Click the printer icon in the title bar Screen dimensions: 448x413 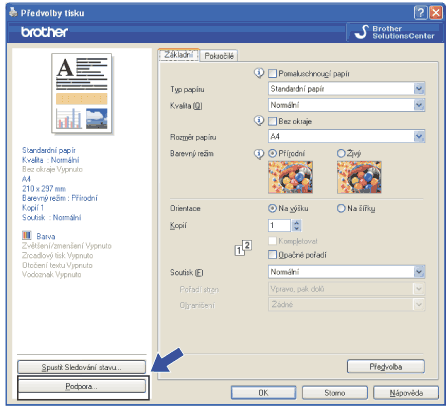[13, 12]
